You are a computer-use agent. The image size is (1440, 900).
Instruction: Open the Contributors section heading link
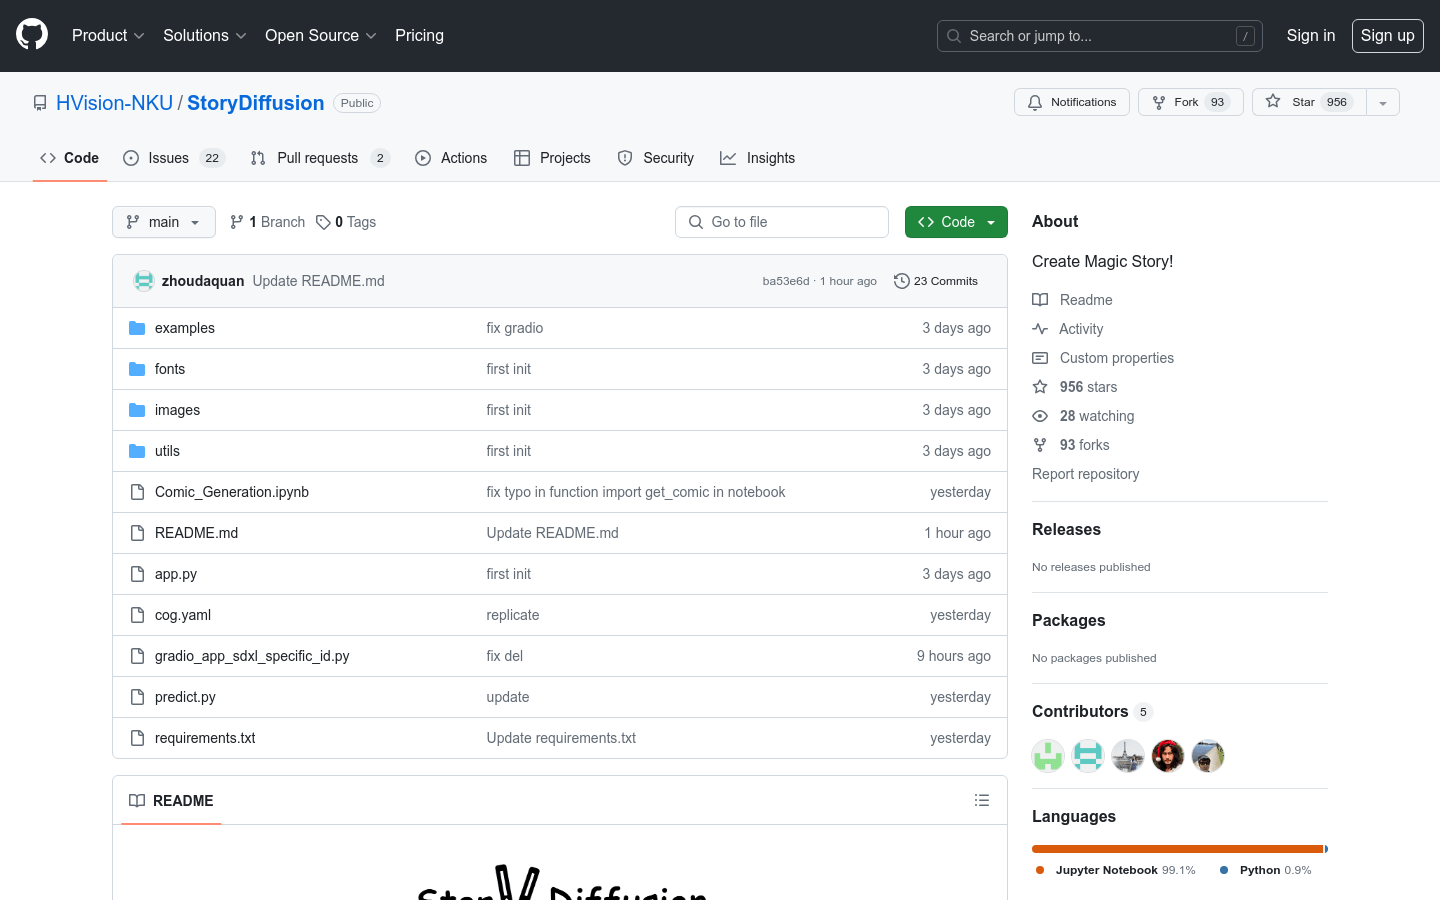tap(1092, 712)
